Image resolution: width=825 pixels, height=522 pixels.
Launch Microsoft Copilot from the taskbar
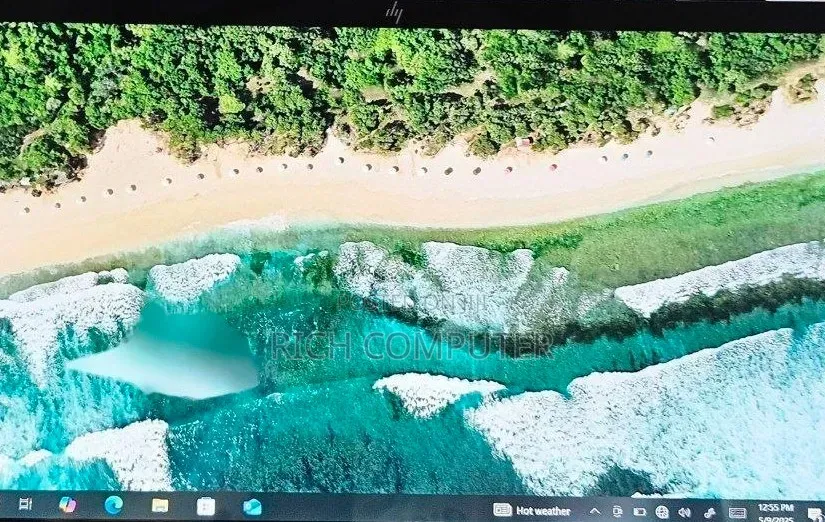click(x=67, y=505)
